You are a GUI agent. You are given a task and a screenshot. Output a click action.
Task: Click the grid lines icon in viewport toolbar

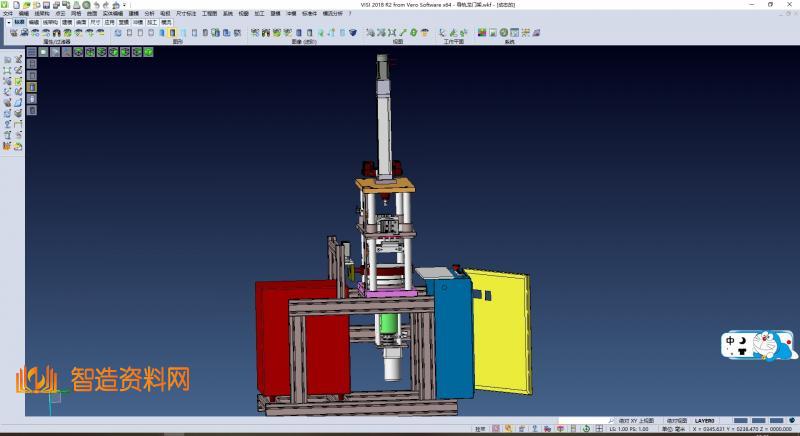[31, 51]
